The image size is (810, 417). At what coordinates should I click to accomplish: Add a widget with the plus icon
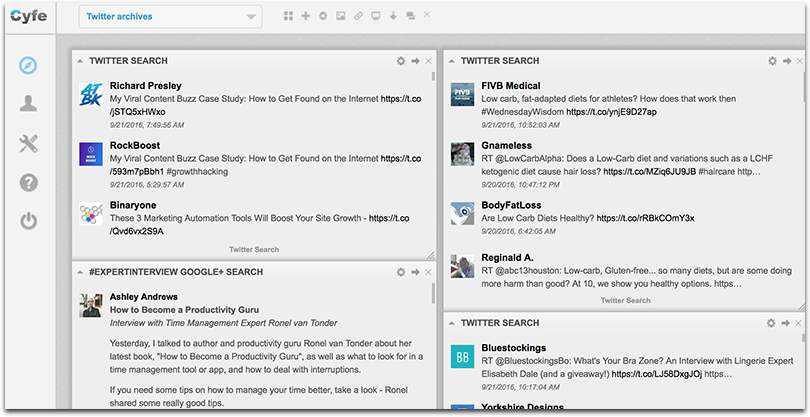click(x=306, y=16)
